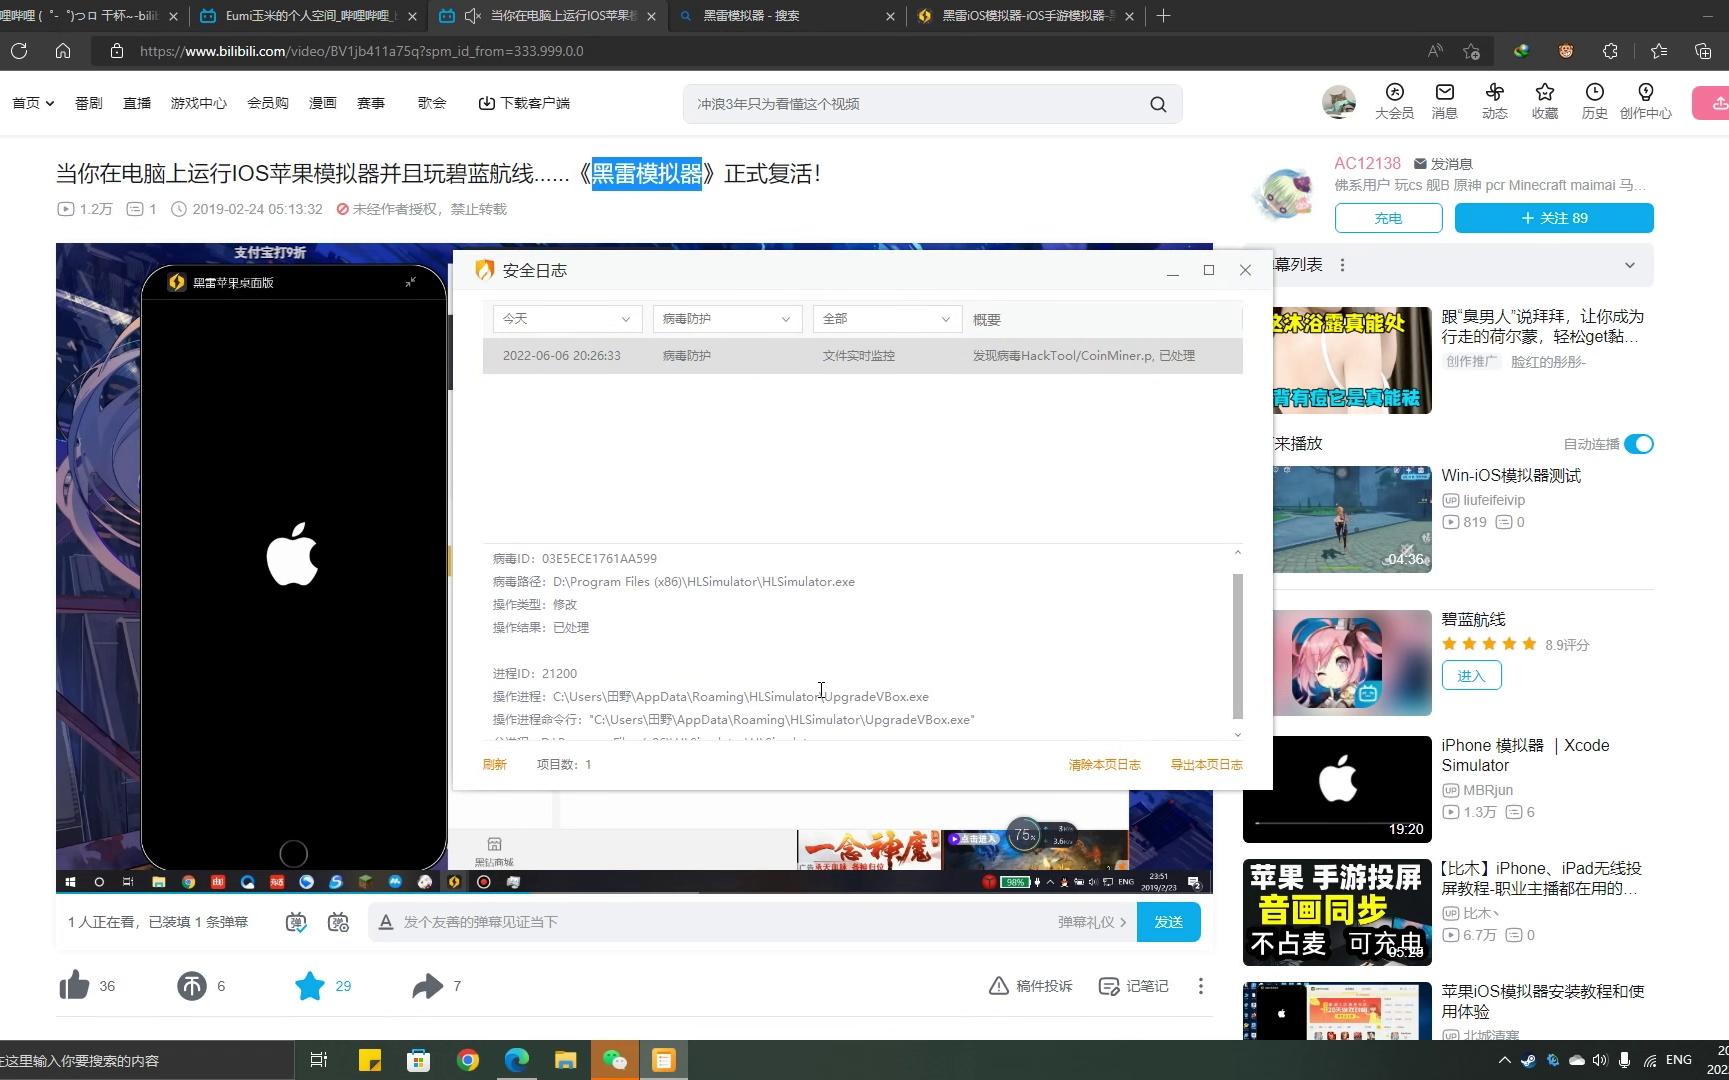Viewport: 1729px width, 1080px height.
Task: Click 导出本页日志 link
Action: point(1207,764)
